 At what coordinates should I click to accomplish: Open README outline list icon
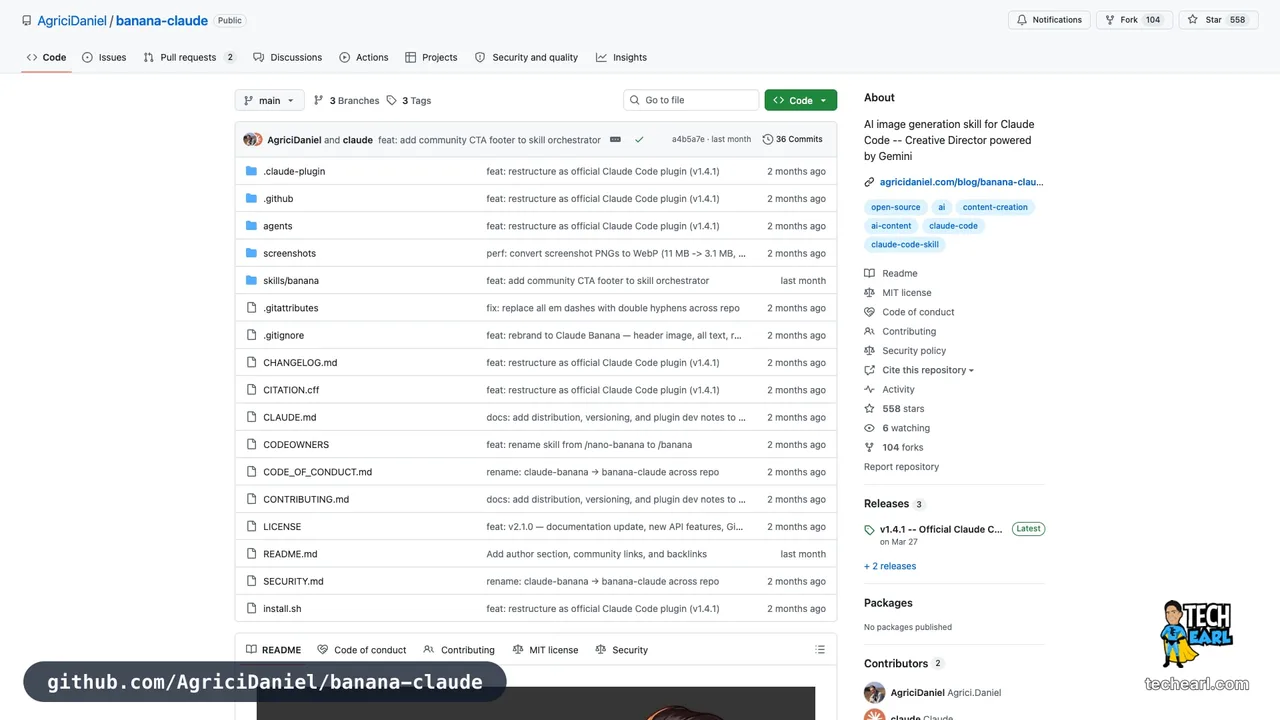pos(820,650)
